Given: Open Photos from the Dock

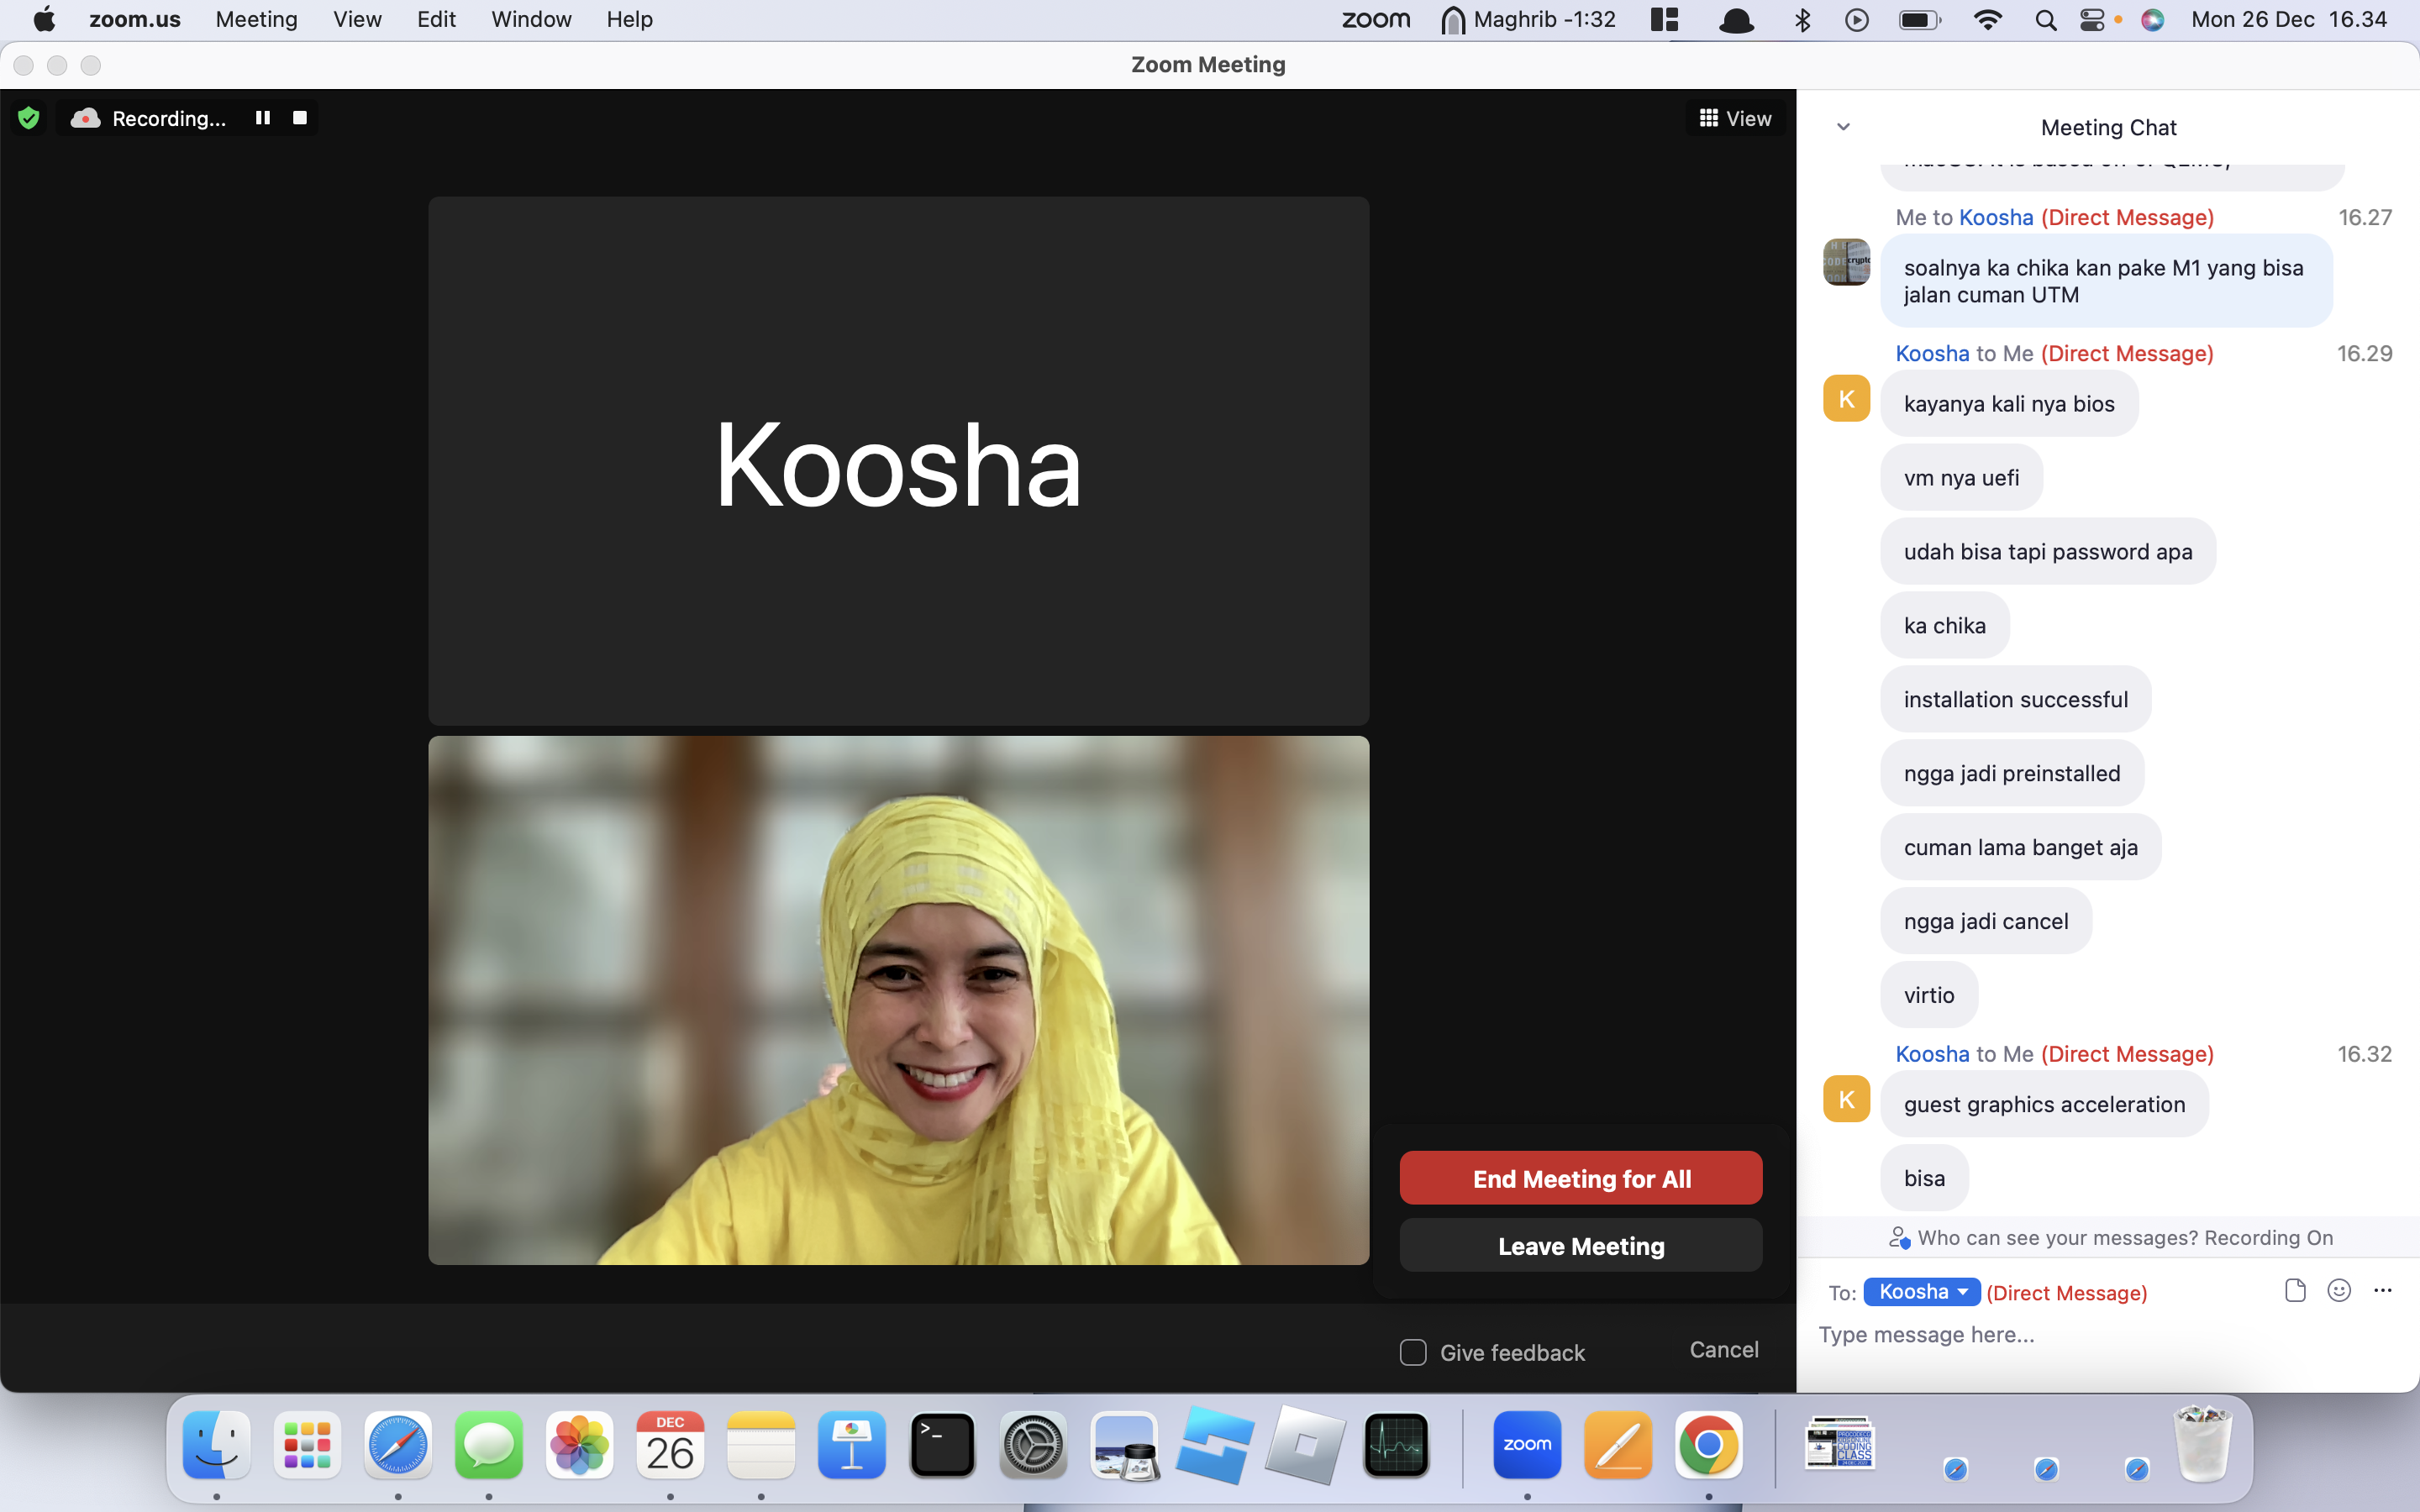Looking at the screenshot, I should pyautogui.click(x=579, y=1444).
